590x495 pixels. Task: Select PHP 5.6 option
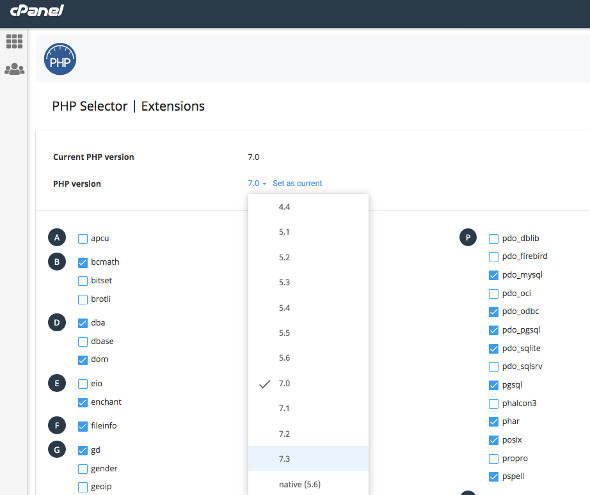tap(308, 358)
